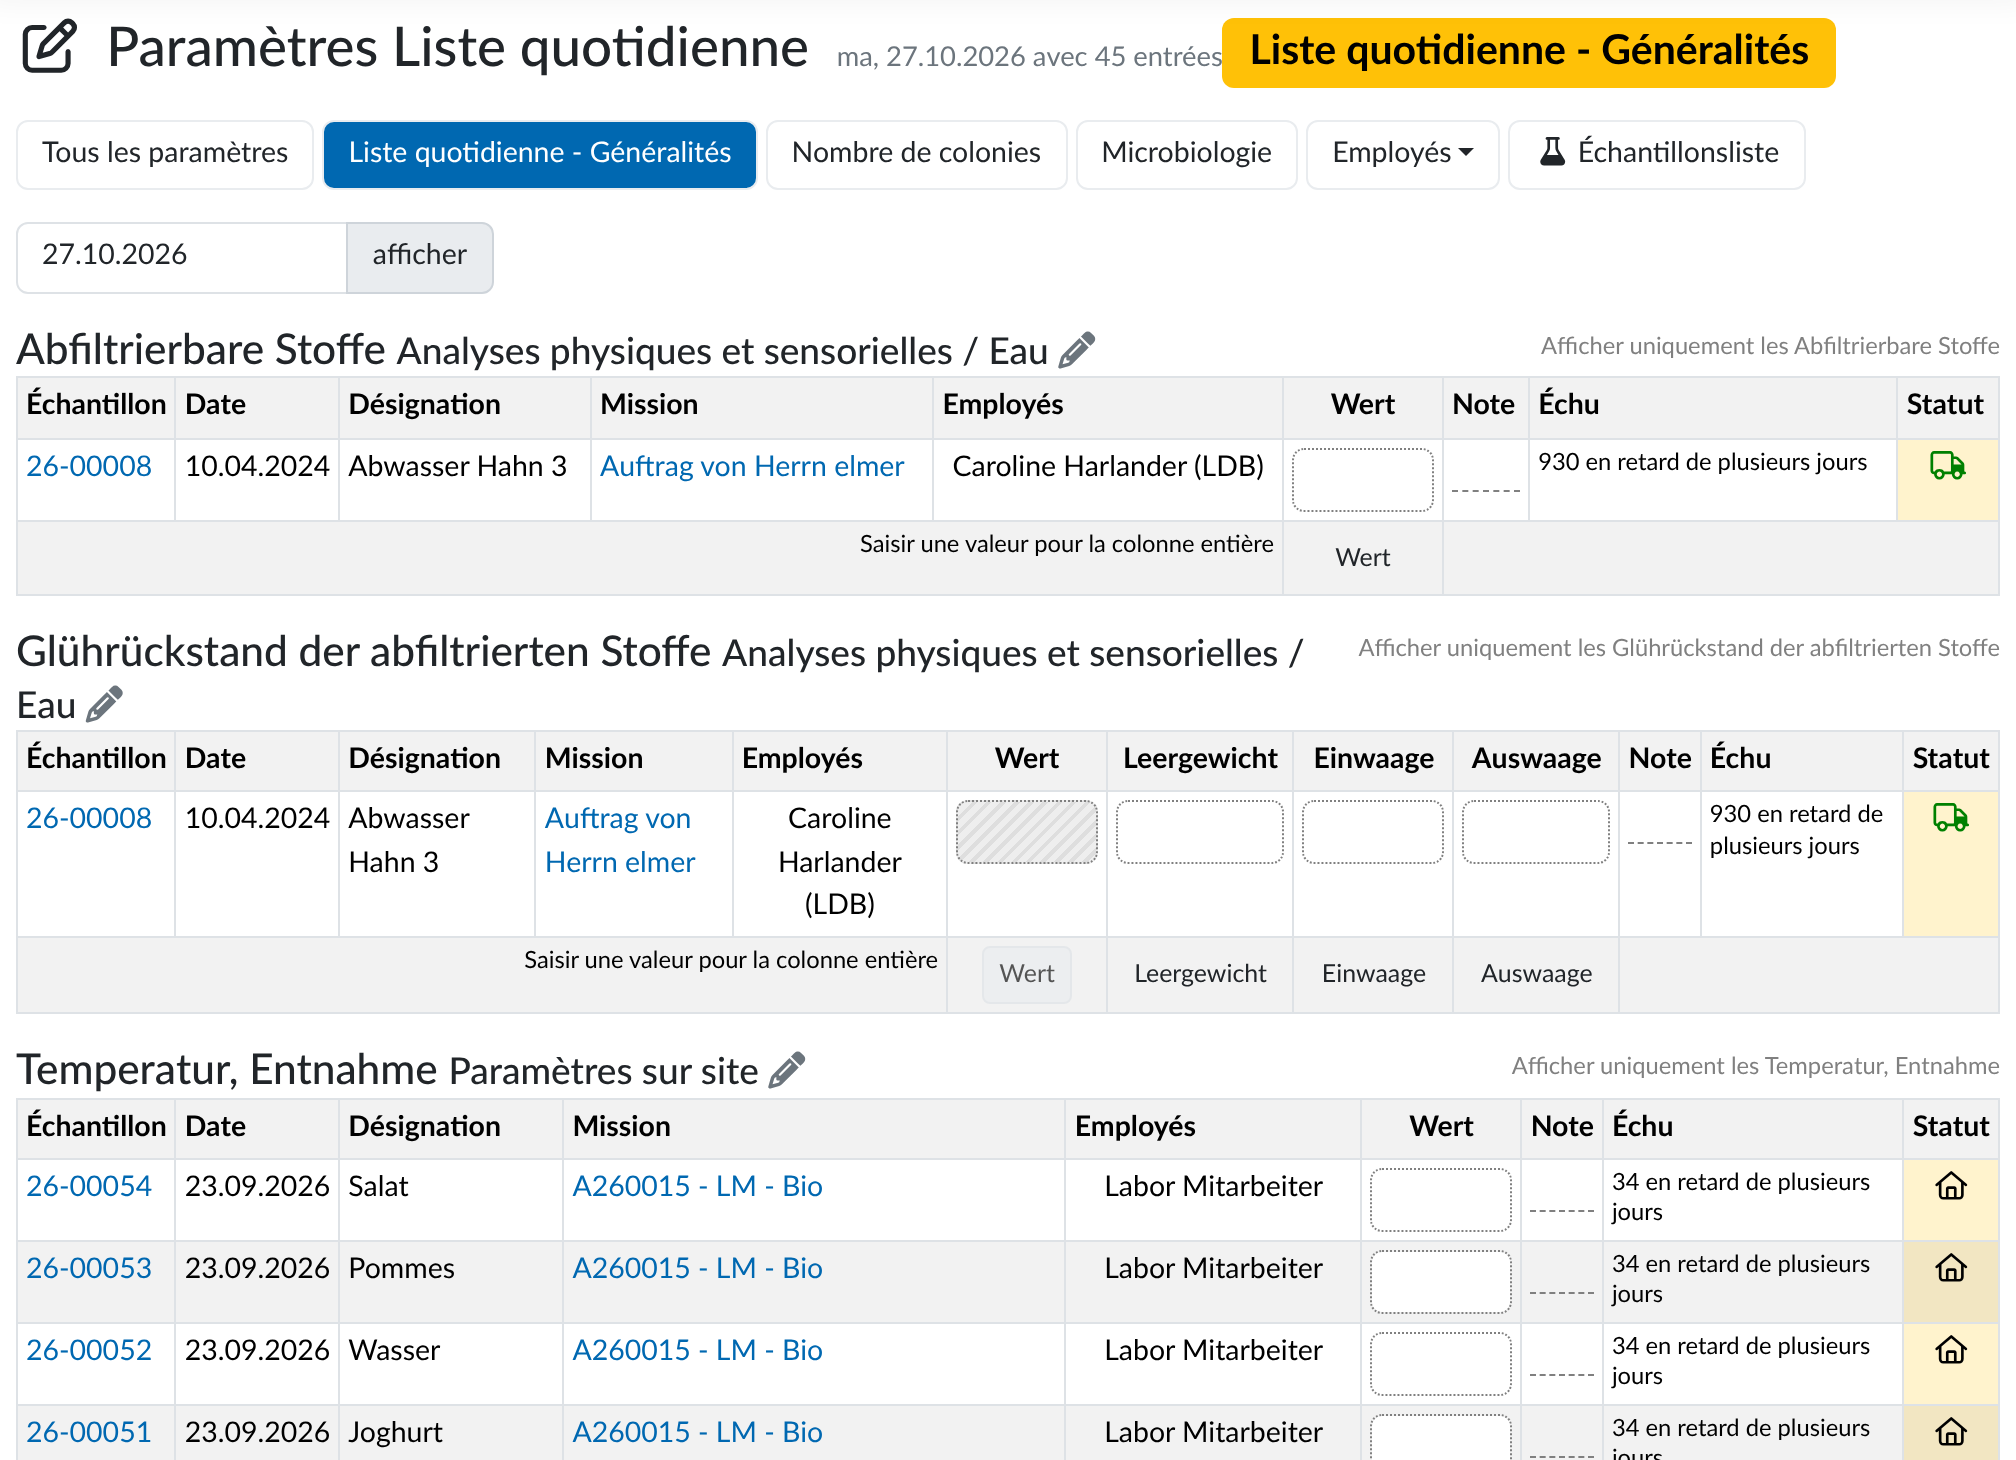
Task: Select Liste quotidienne - Généralités tab
Action: pos(539,153)
